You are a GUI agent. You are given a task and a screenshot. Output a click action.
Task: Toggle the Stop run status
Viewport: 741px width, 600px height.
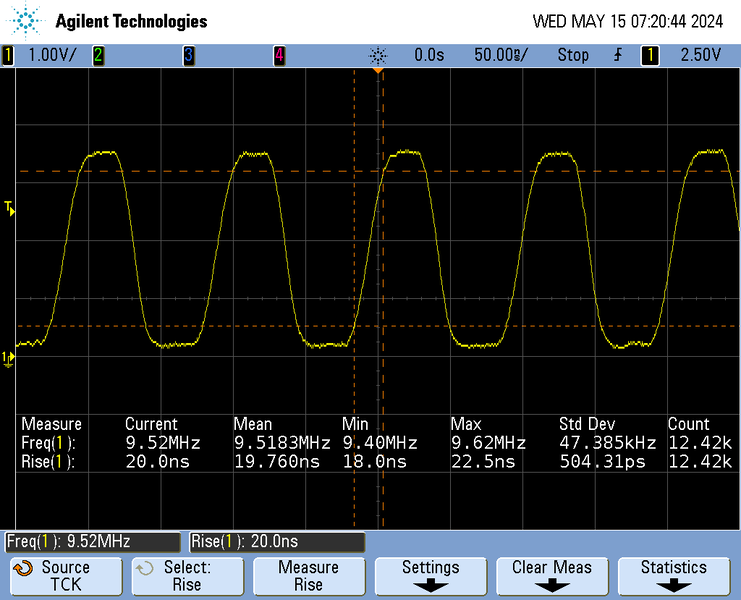(572, 56)
